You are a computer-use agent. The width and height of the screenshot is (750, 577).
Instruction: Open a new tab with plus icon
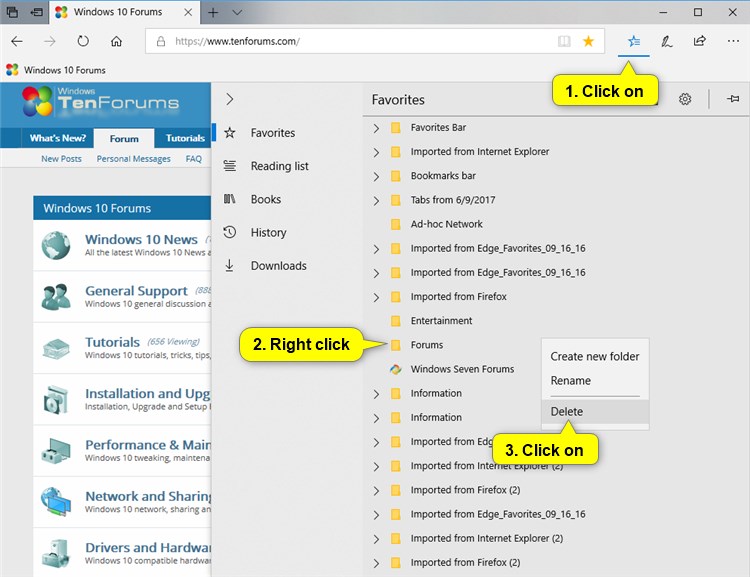click(213, 12)
